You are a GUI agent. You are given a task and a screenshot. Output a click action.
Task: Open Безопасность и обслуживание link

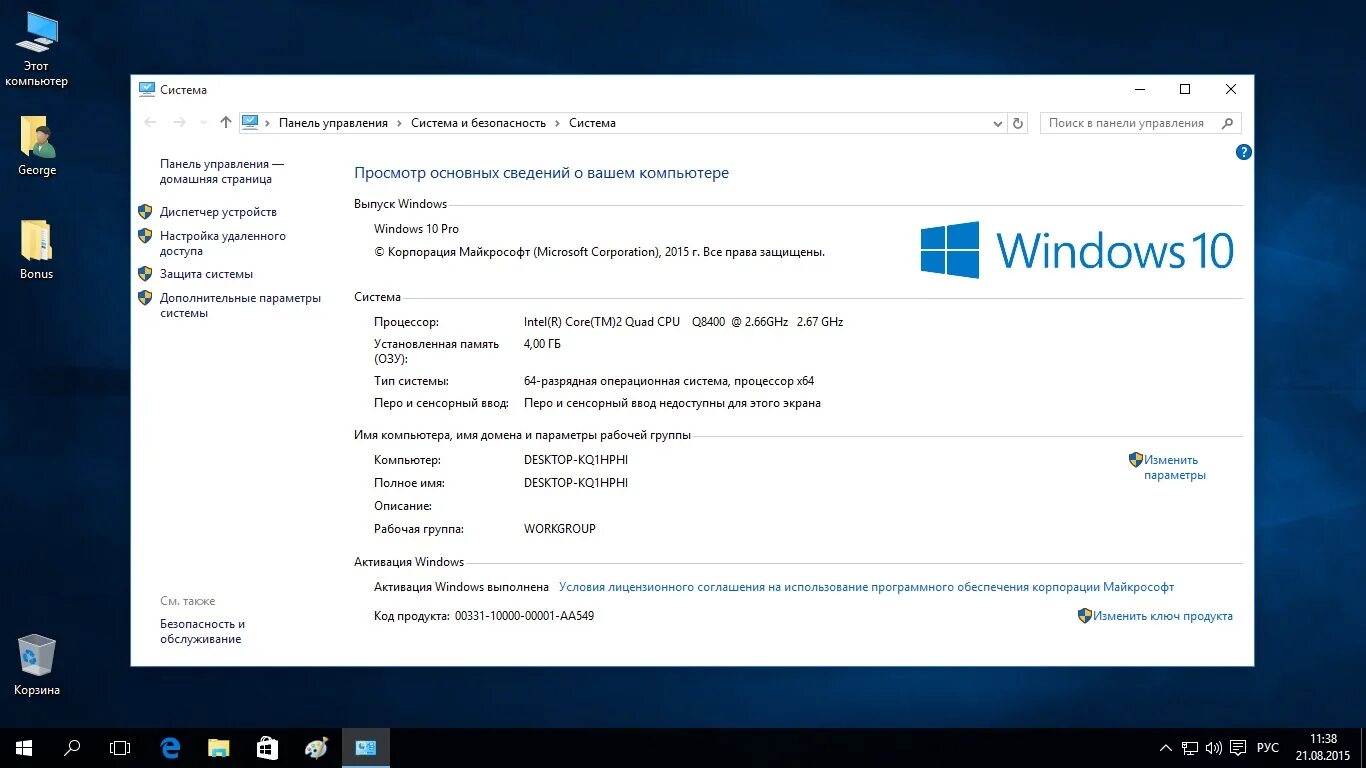pyautogui.click(x=202, y=631)
